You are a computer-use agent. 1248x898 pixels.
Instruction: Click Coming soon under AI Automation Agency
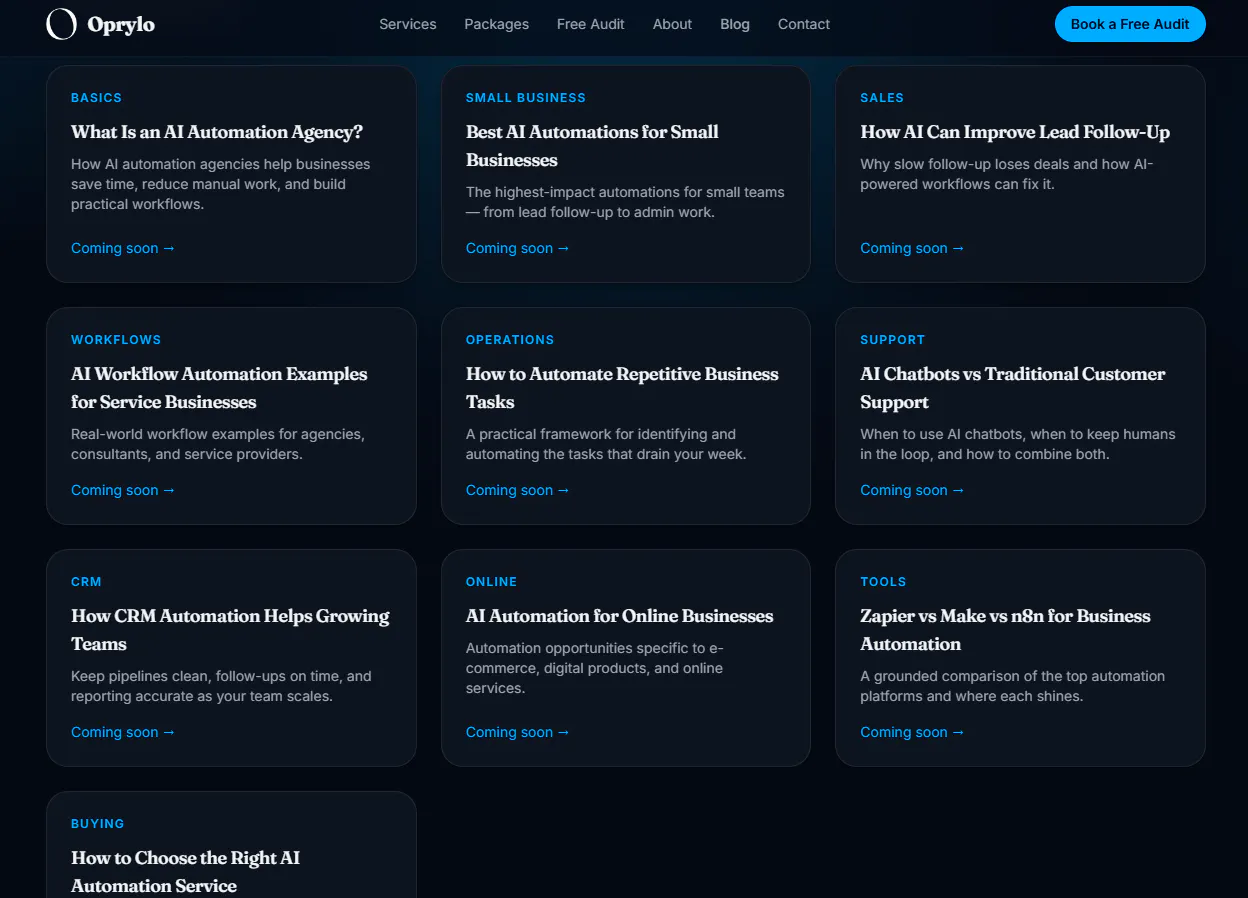(123, 248)
